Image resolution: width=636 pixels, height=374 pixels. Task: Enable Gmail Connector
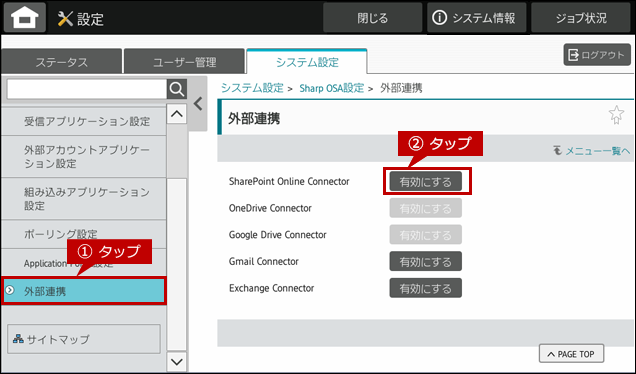pyautogui.click(x=425, y=262)
